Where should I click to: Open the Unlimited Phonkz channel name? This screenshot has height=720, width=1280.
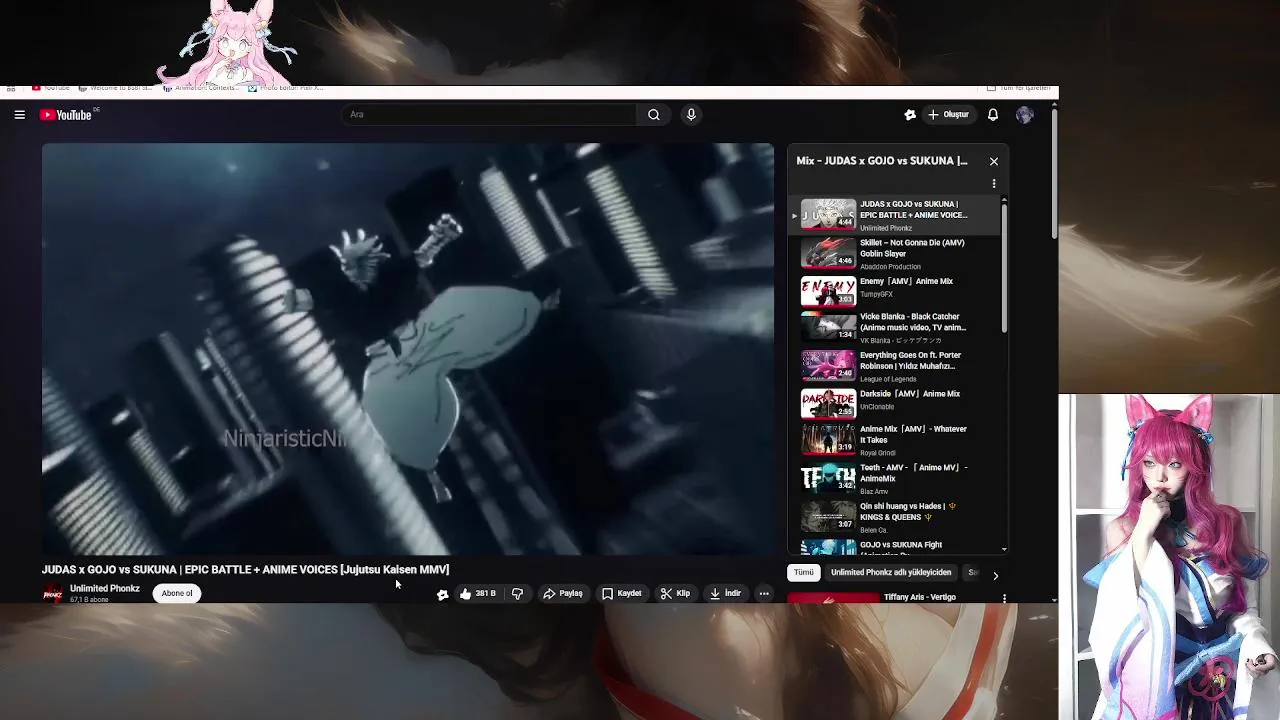(x=105, y=589)
